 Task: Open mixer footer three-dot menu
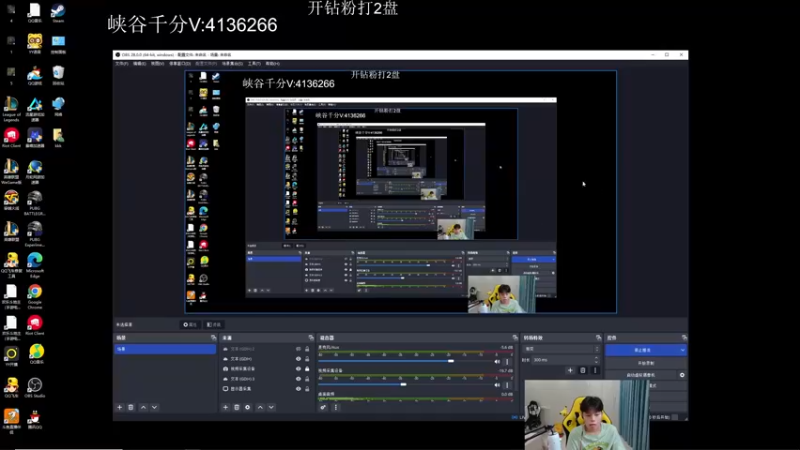tap(335, 407)
